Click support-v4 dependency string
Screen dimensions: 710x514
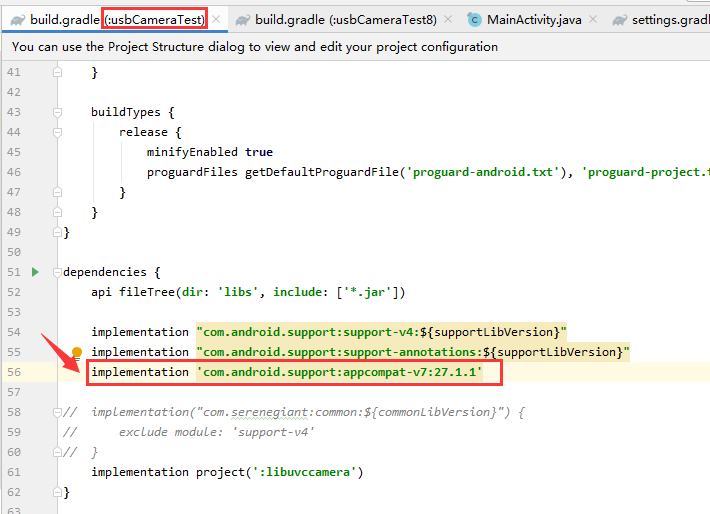(381, 332)
